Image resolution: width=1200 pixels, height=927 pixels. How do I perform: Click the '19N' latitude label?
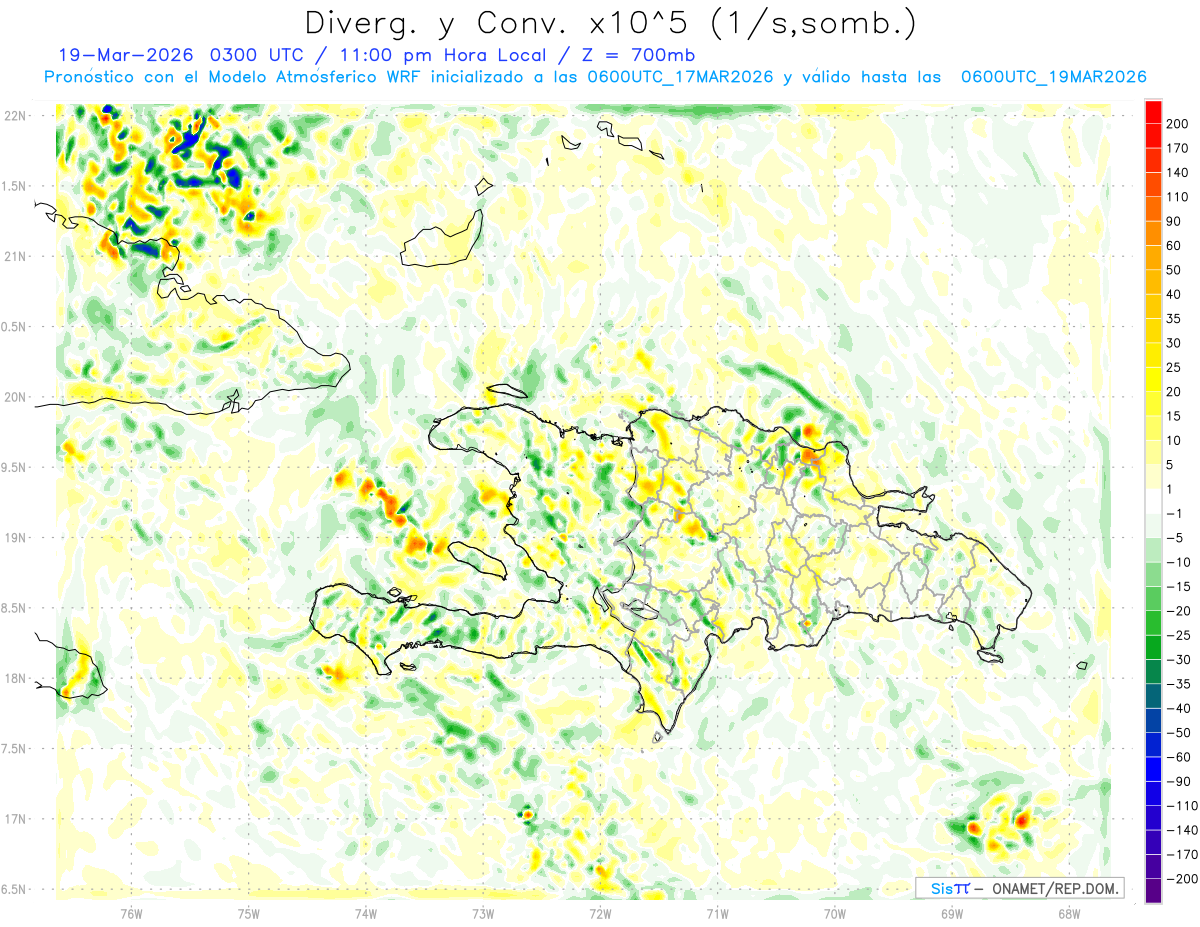pyautogui.click(x=15, y=538)
